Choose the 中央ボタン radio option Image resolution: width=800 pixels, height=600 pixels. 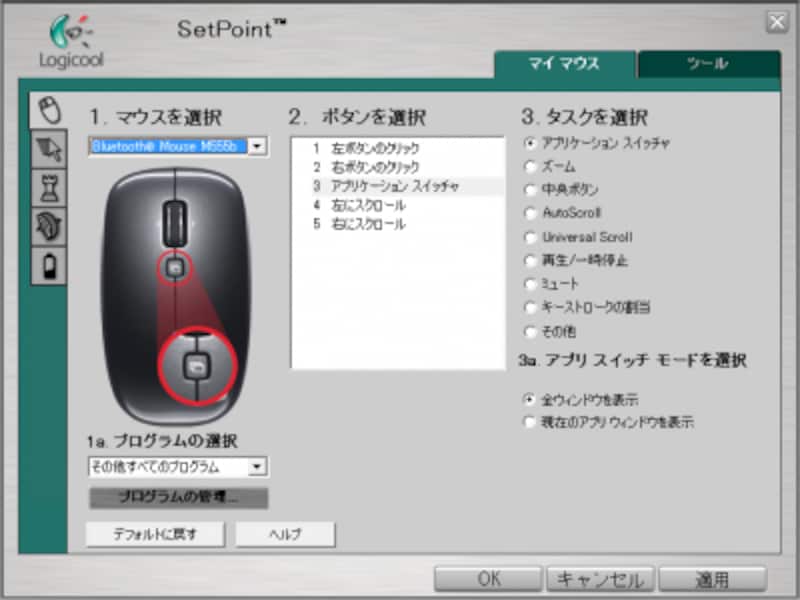pos(530,189)
